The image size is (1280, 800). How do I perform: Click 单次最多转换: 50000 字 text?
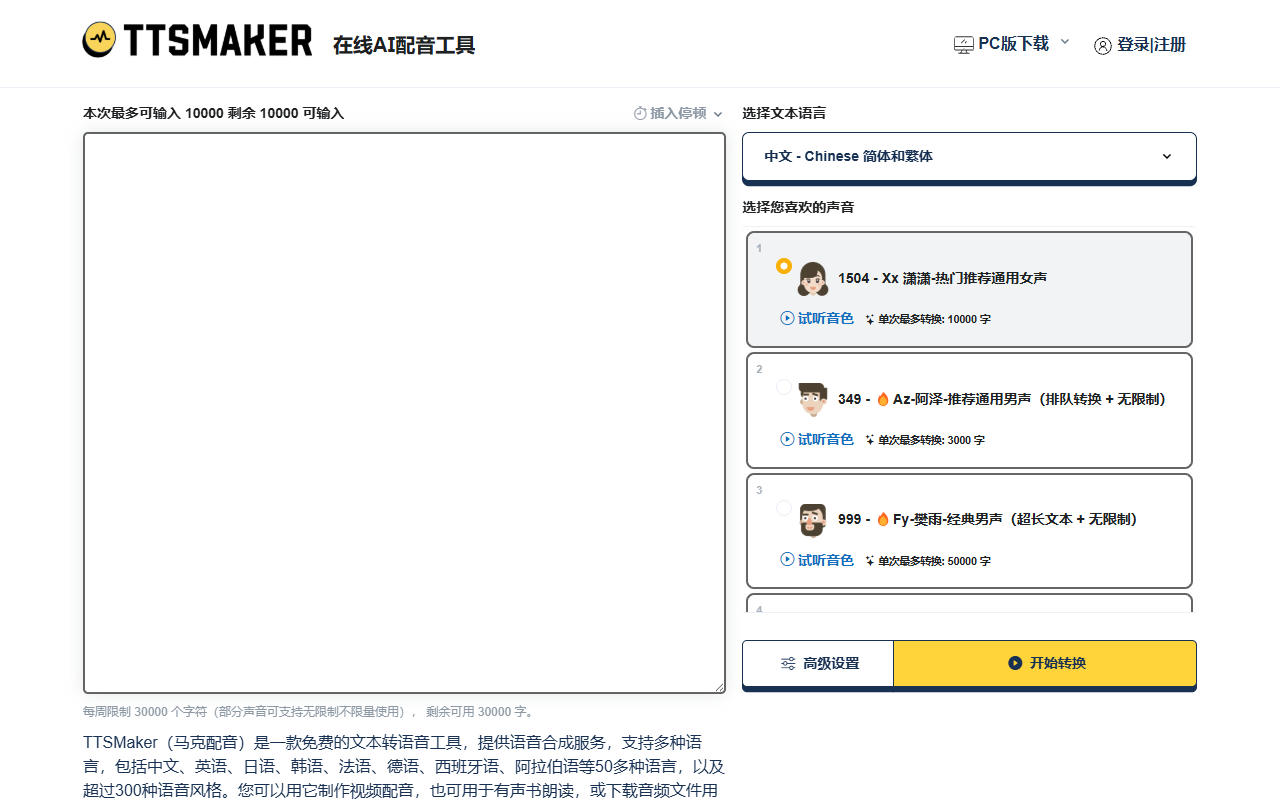pos(935,561)
